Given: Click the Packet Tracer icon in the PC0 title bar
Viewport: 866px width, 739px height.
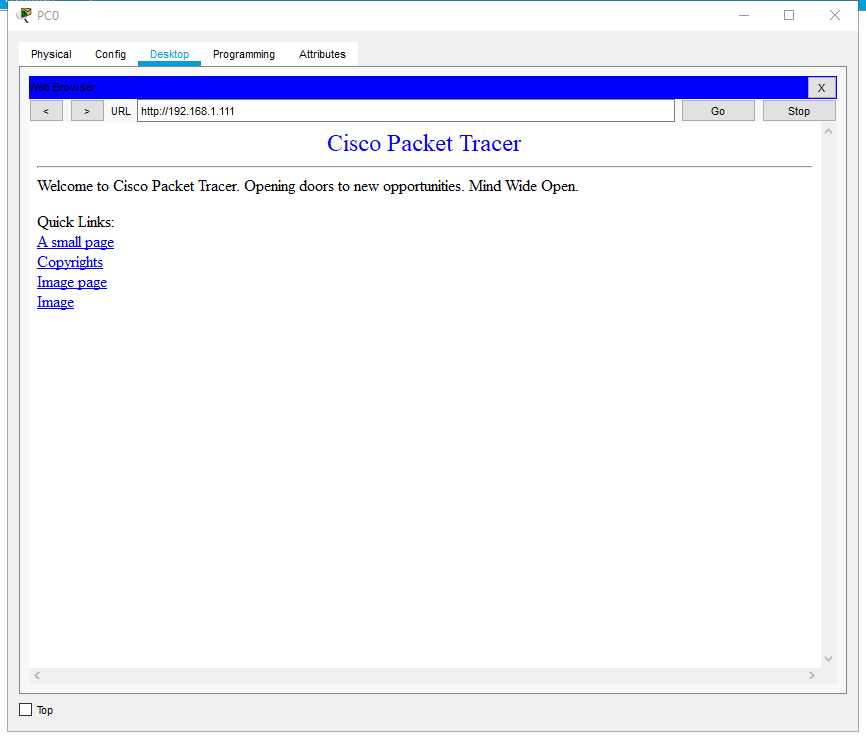Looking at the screenshot, I should (x=24, y=15).
